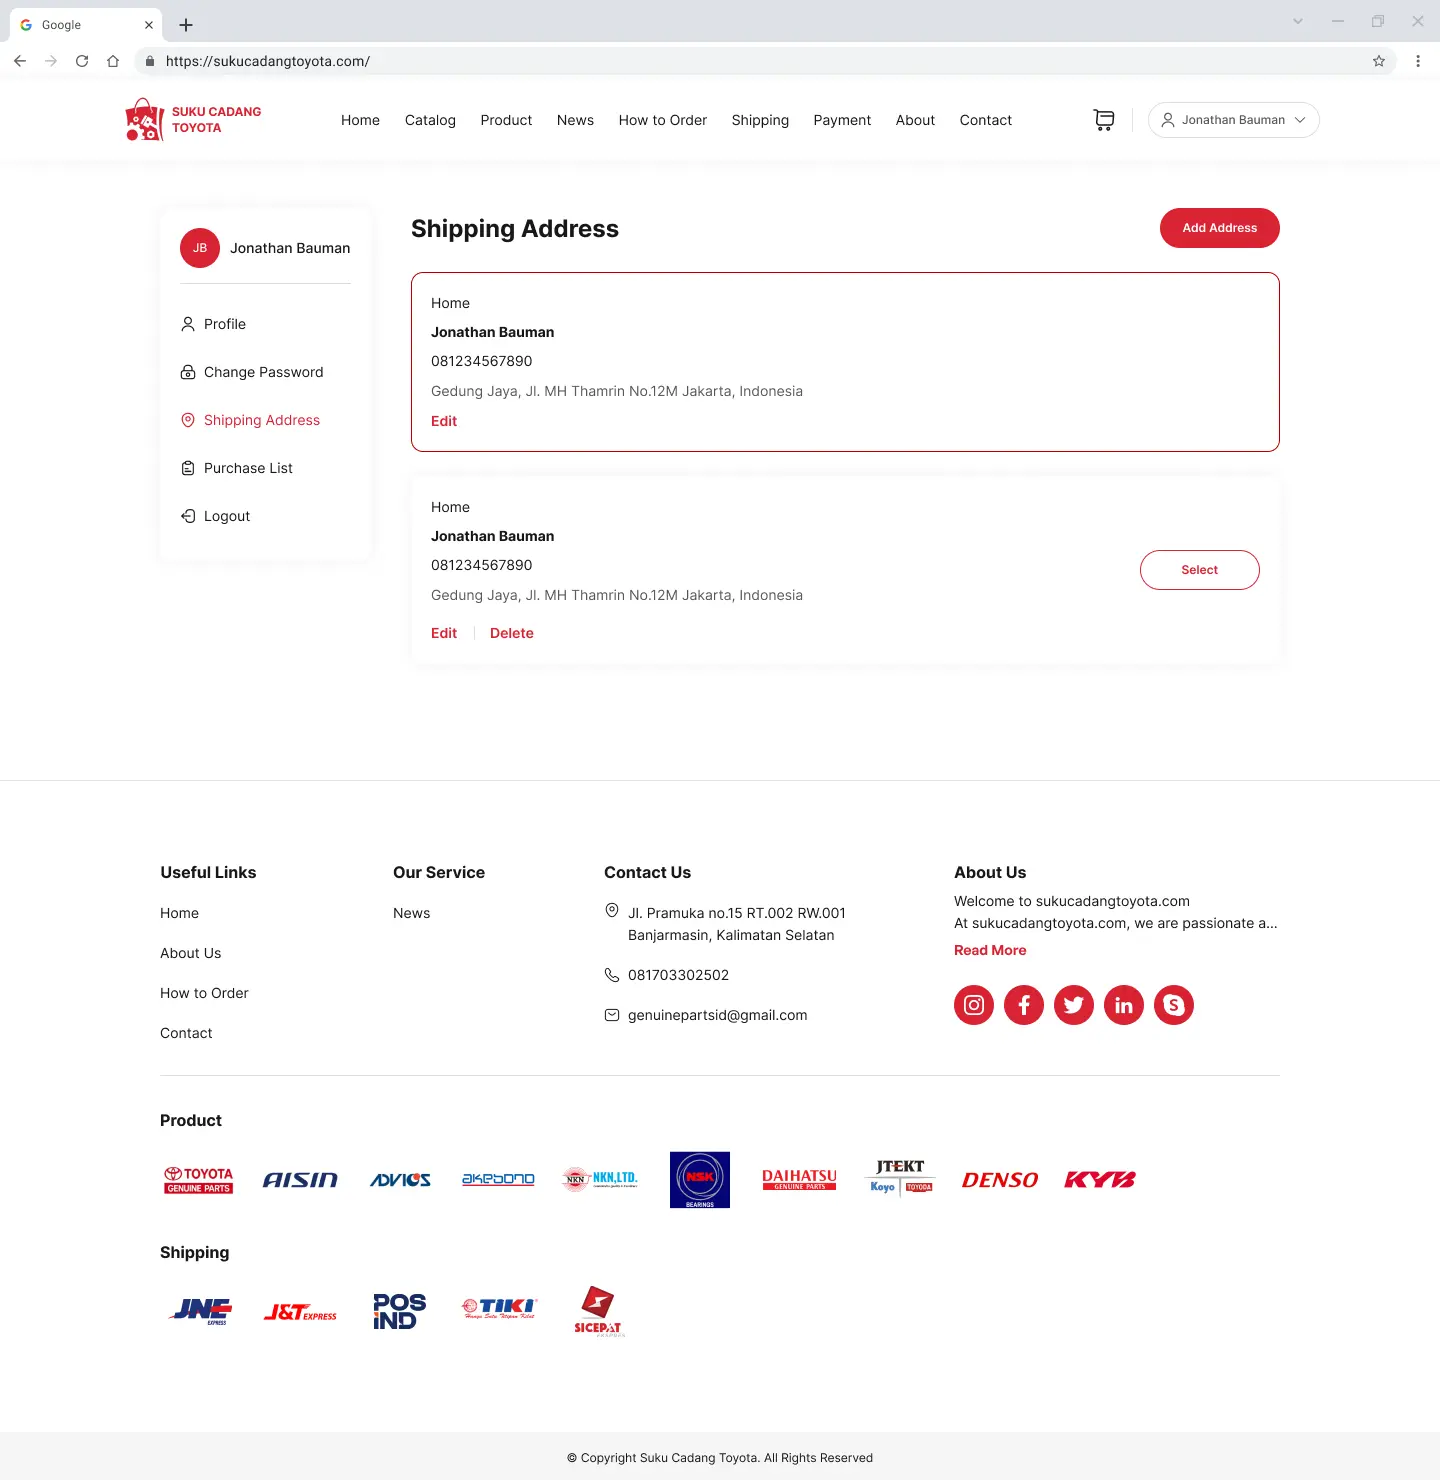The height and width of the screenshot is (1480, 1440).
Task: Delete the second shipping address
Action: pyautogui.click(x=511, y=633)
